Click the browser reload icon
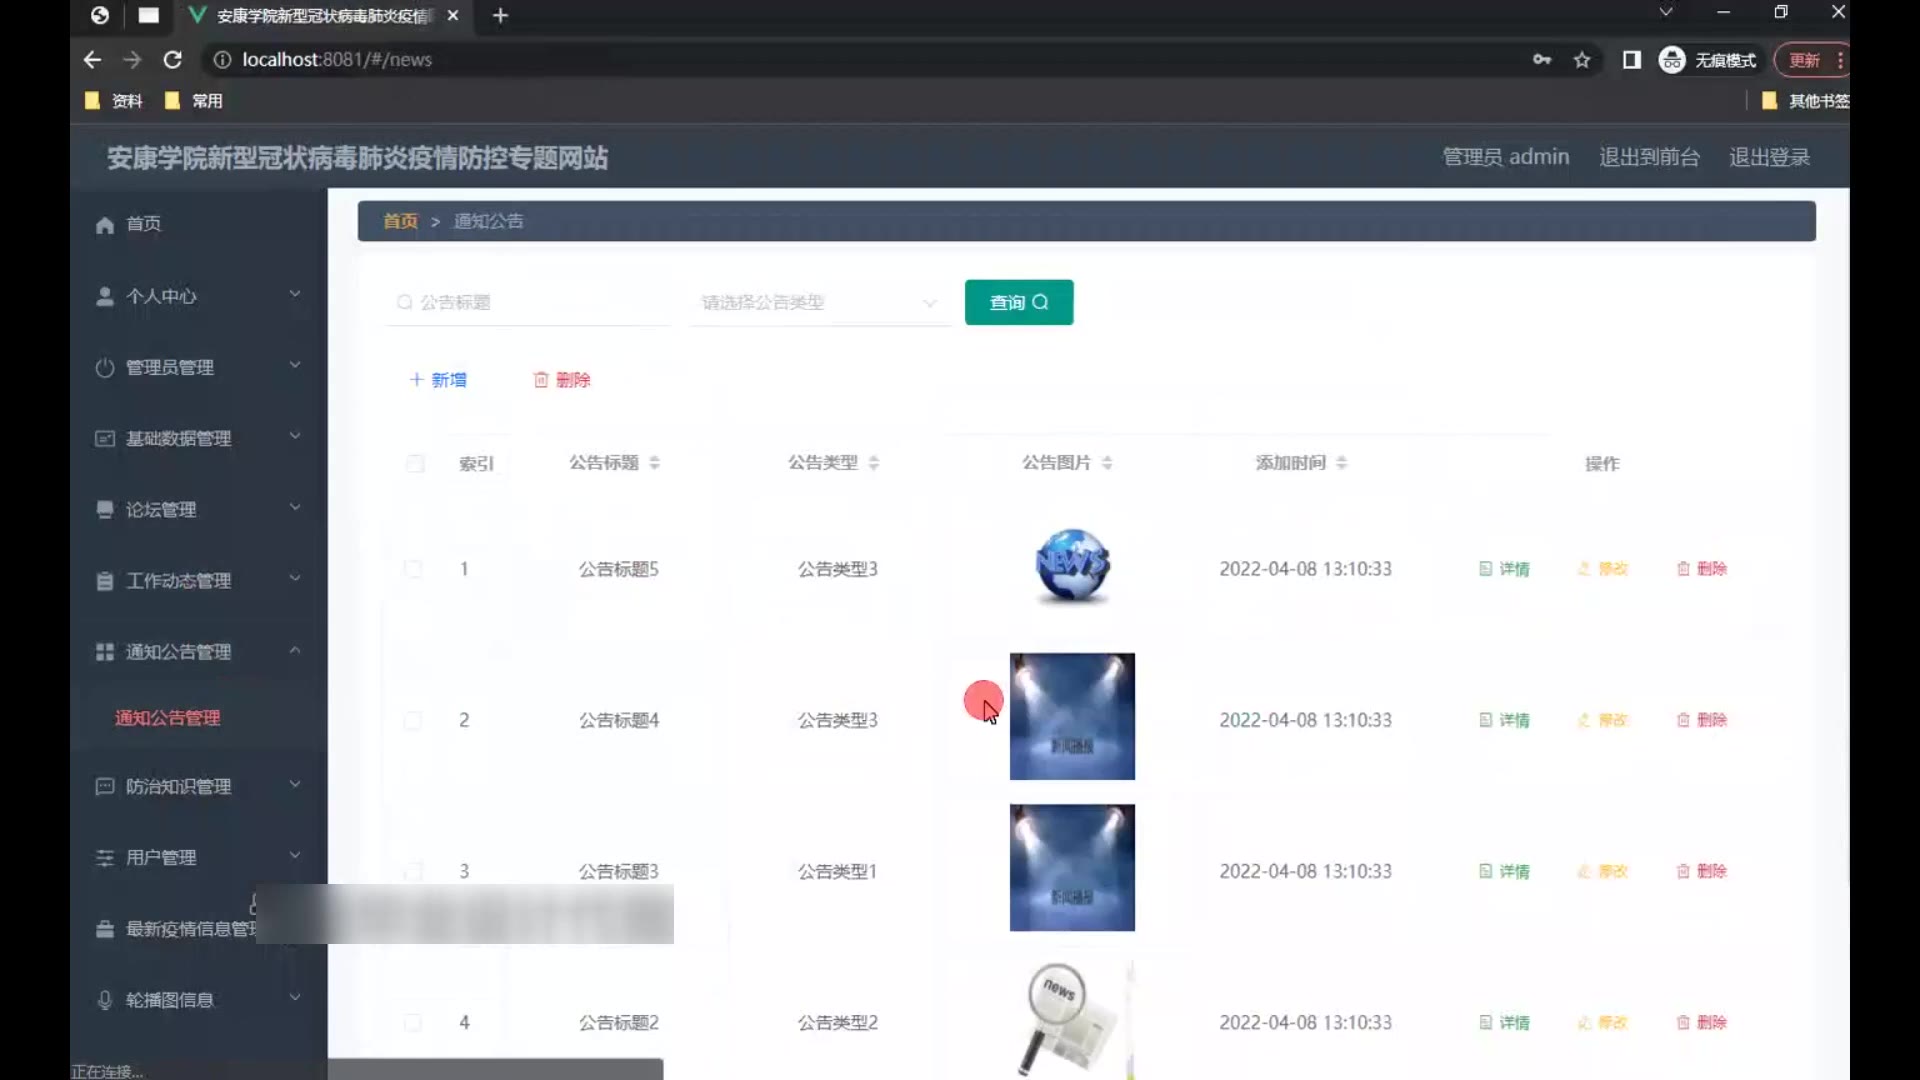The image size is (1920, 1080). (172, 60)
